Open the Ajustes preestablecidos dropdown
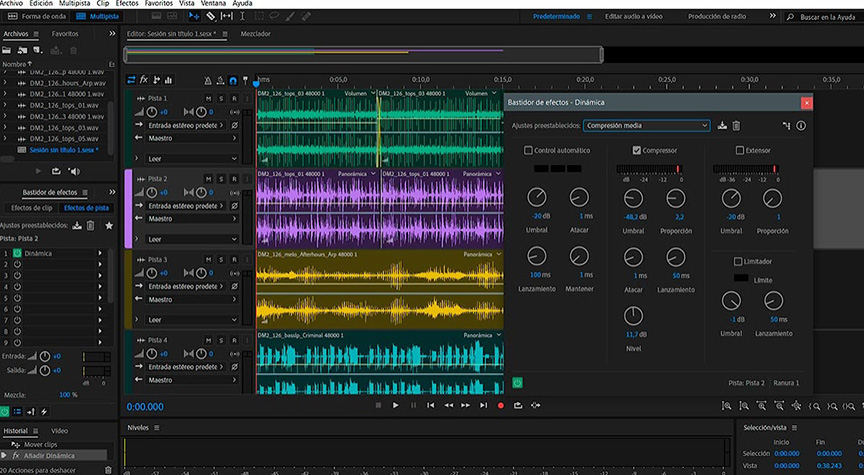The height and width of the screenshot is (475, 864). pos(646,126)
